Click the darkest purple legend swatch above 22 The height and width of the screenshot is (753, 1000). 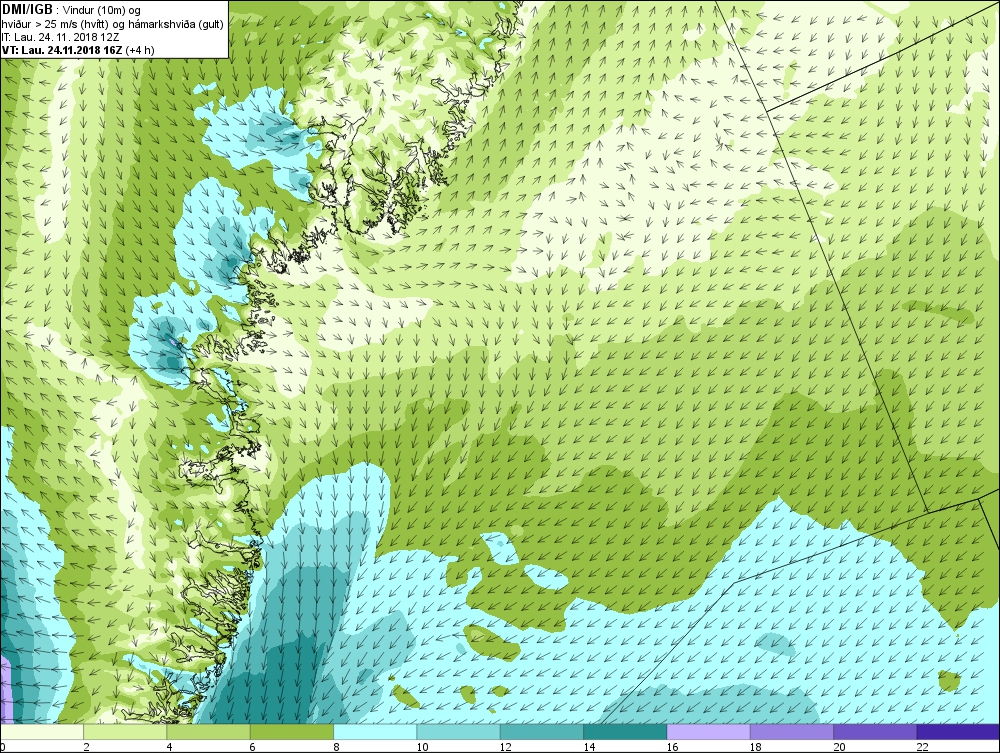click(x=958, y=732)
